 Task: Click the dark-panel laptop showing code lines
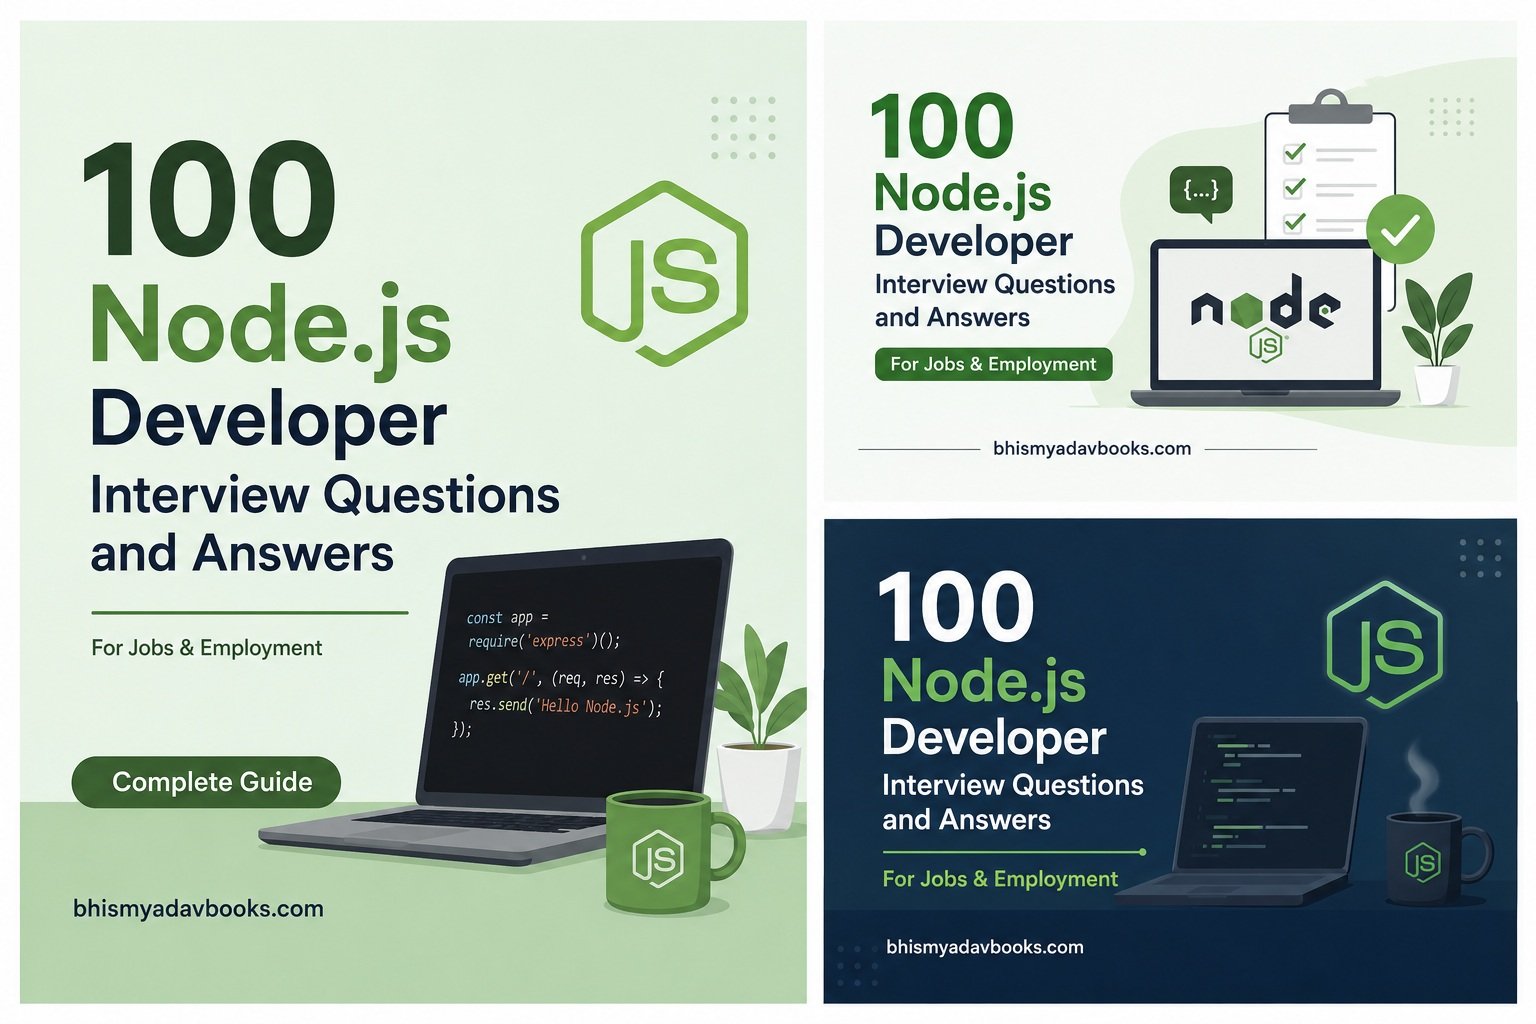1243,810
